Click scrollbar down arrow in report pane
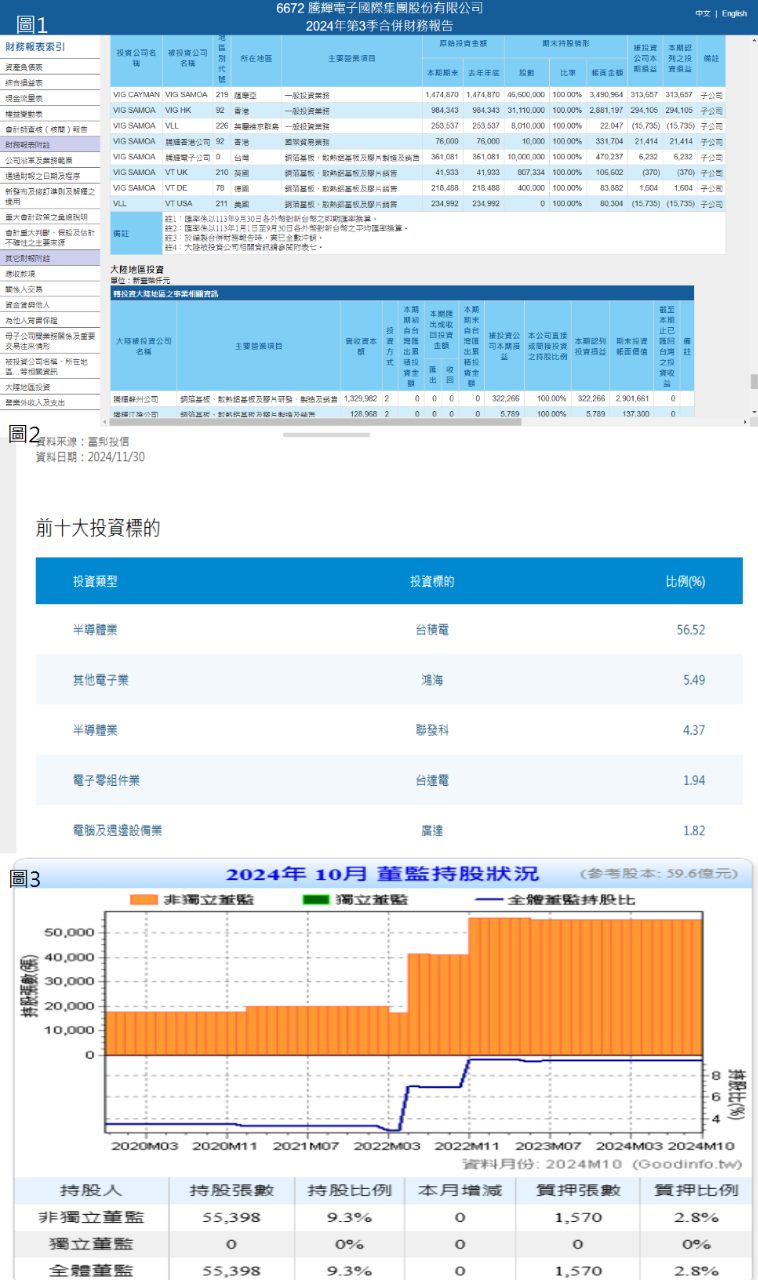This screenshot has width=758, height=1280. point(754,412)
